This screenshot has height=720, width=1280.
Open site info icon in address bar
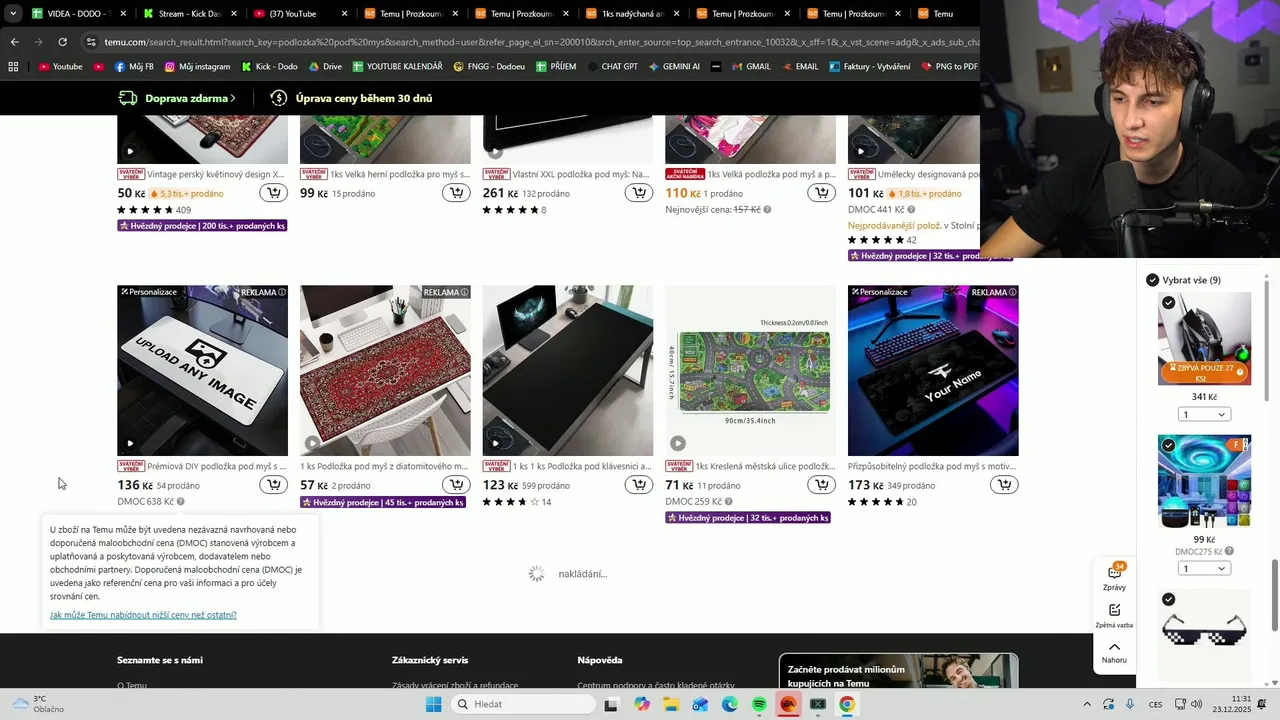(x=91, y=42)
